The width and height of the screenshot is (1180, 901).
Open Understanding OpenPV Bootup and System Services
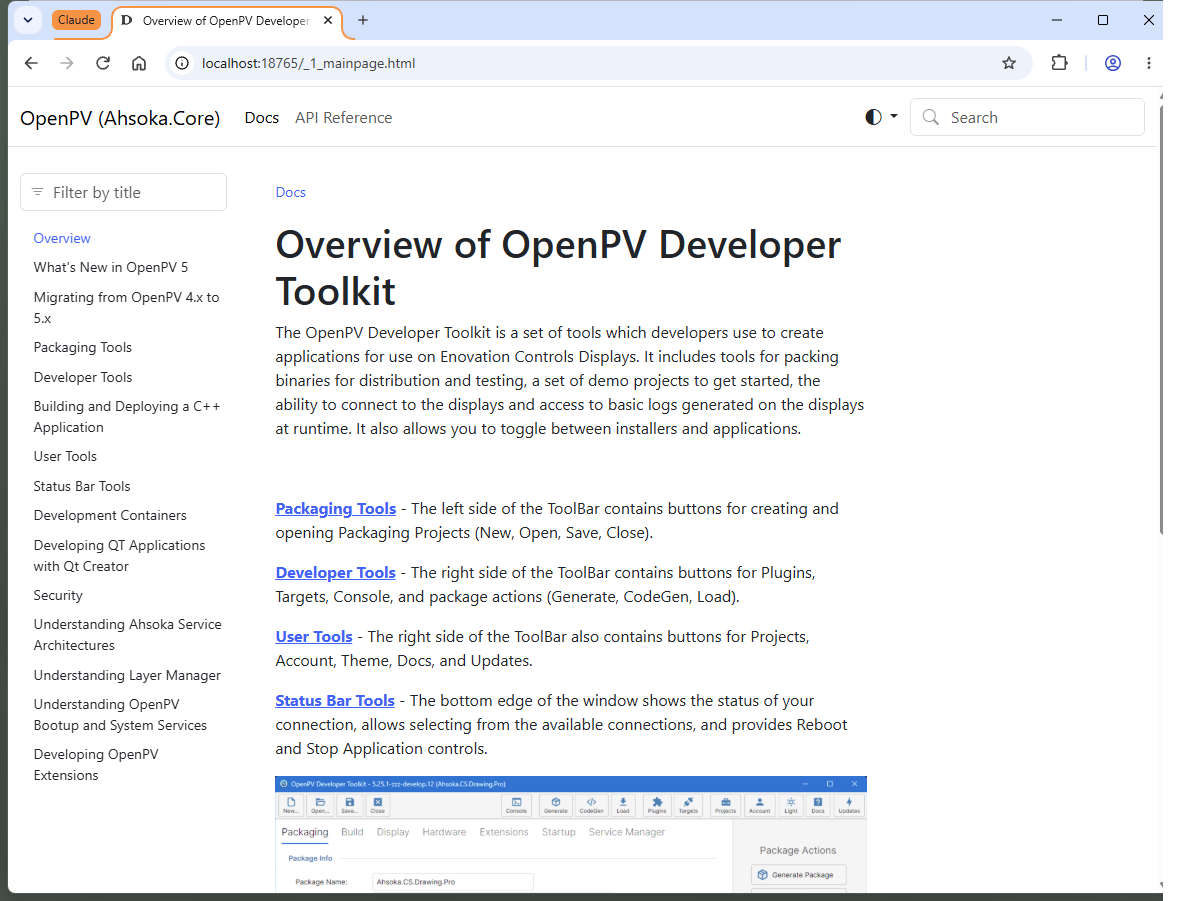(x=120, y=715)
